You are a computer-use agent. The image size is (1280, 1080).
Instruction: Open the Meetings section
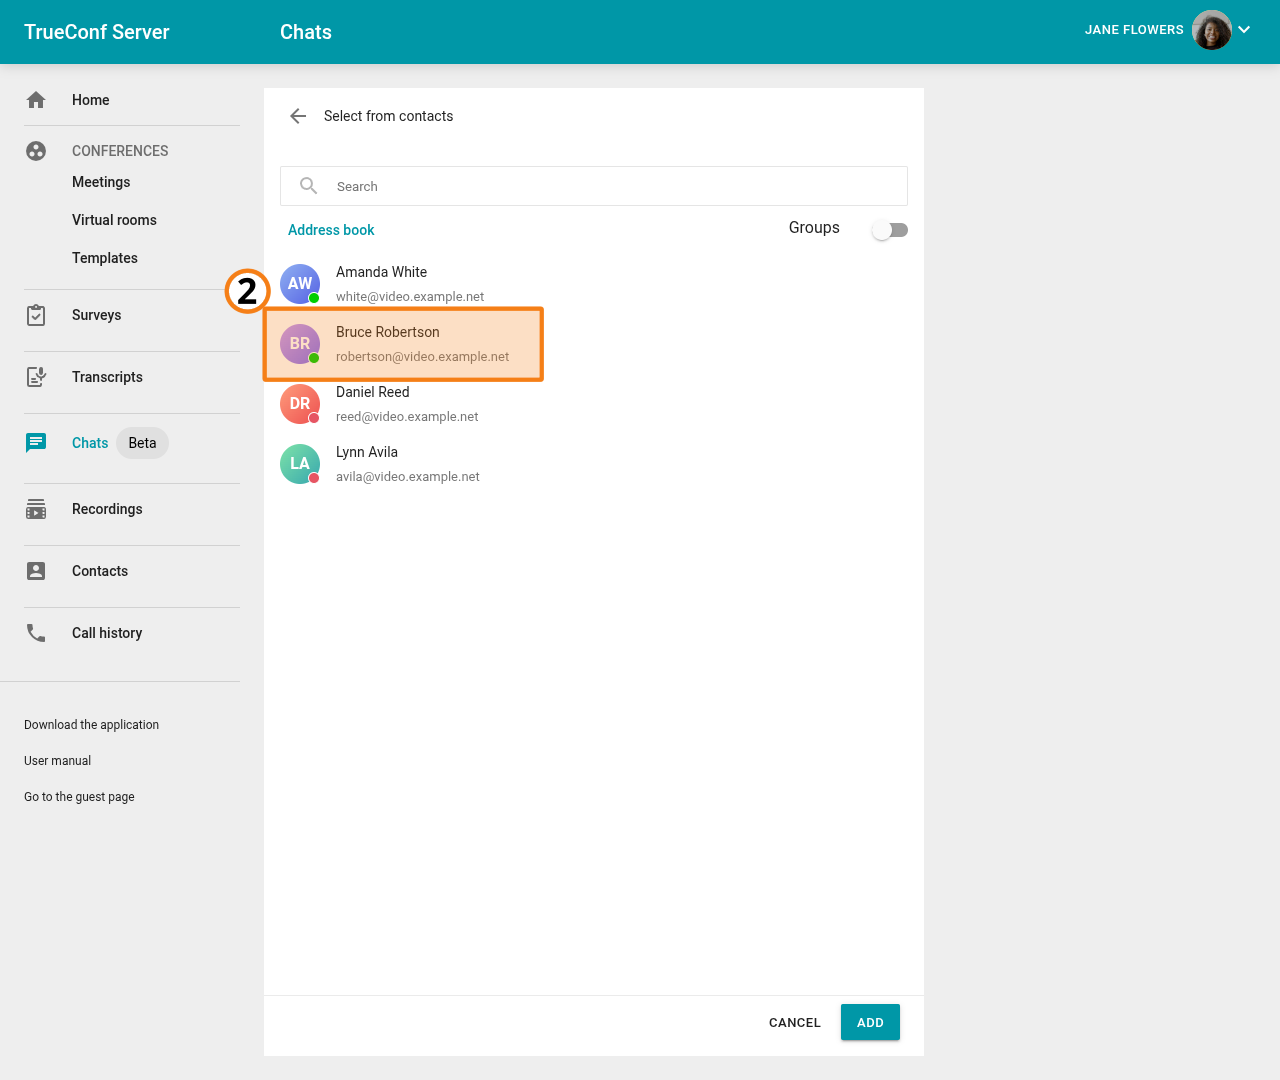click(x=101, y=182)
